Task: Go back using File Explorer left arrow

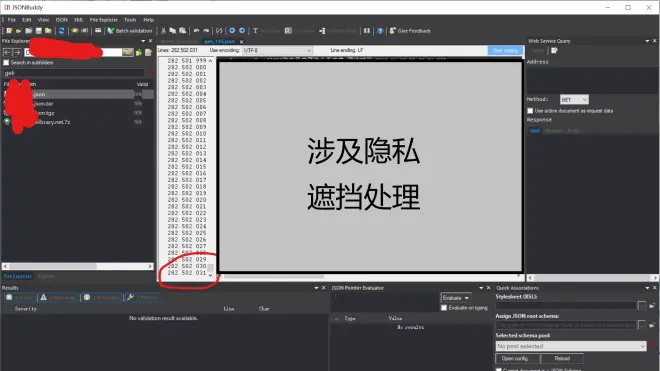Action: coord(7,52)
